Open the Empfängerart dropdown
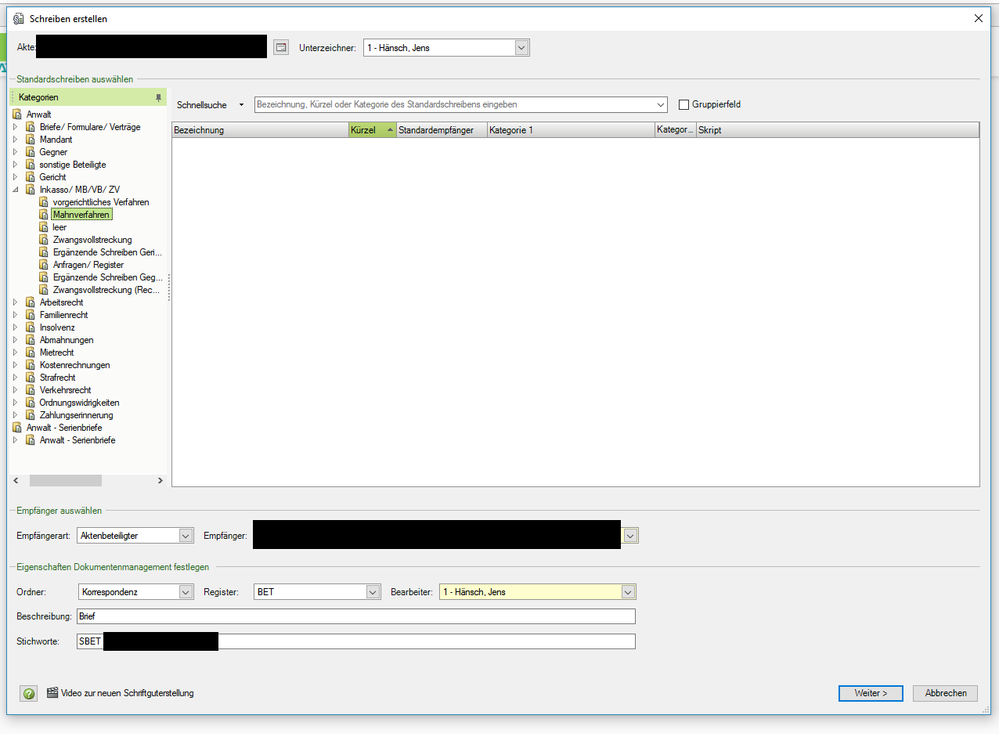This screenshot has height=734, width=999. [185, 536]
